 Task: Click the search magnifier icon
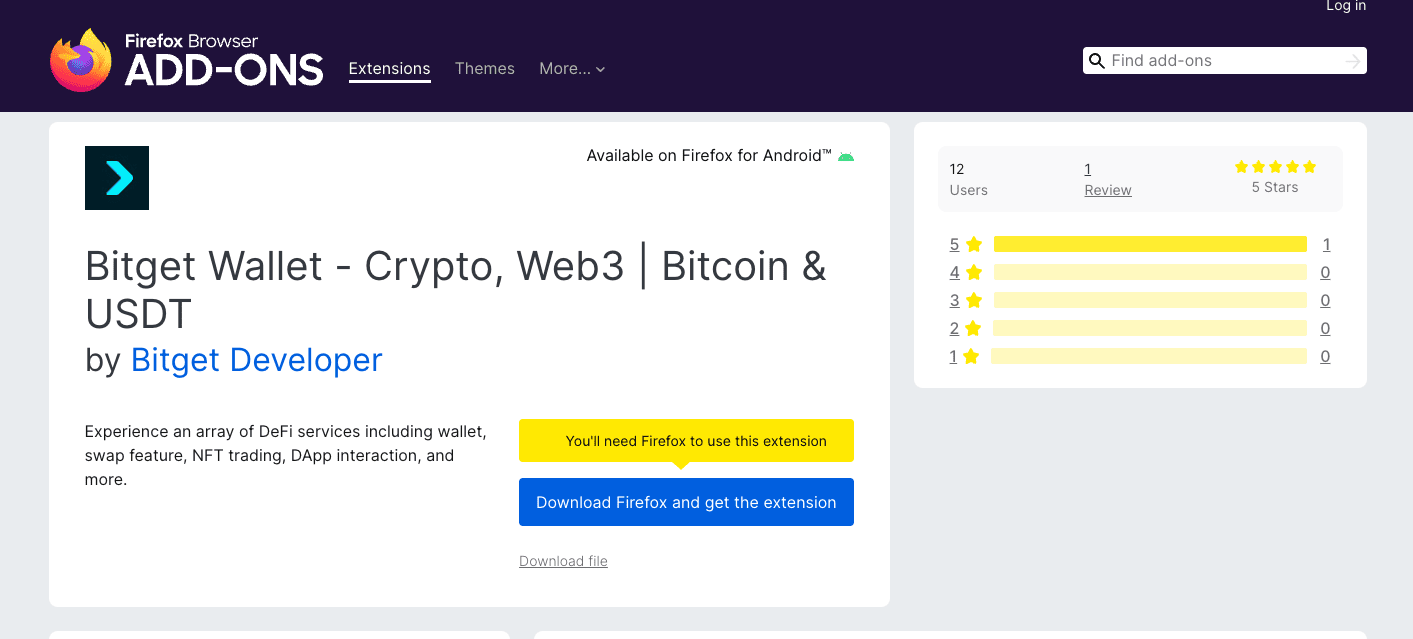pyautogui.click(x=1097, y=61)
